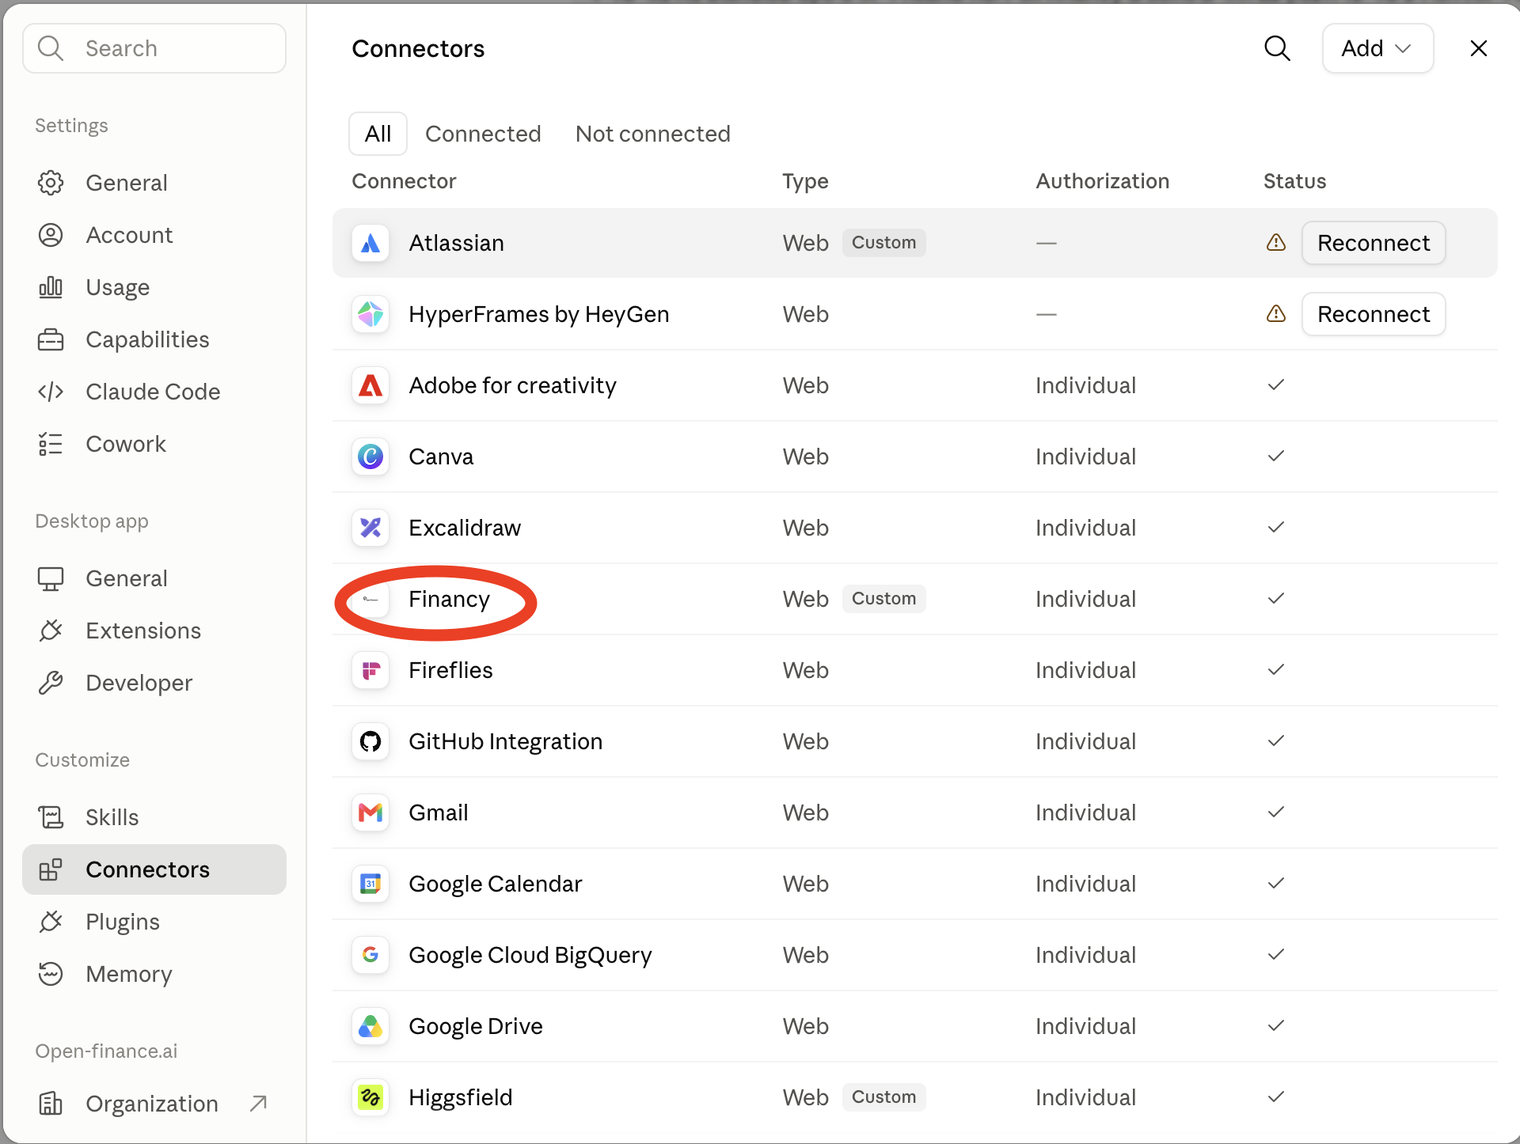Select the Financy connector name
1520x1144 pixels.
coord(449,599)
